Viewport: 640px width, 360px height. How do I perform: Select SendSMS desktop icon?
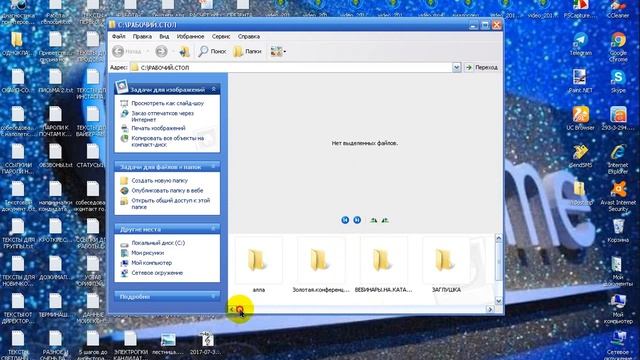pyautogui.click(x=580, y=156)
